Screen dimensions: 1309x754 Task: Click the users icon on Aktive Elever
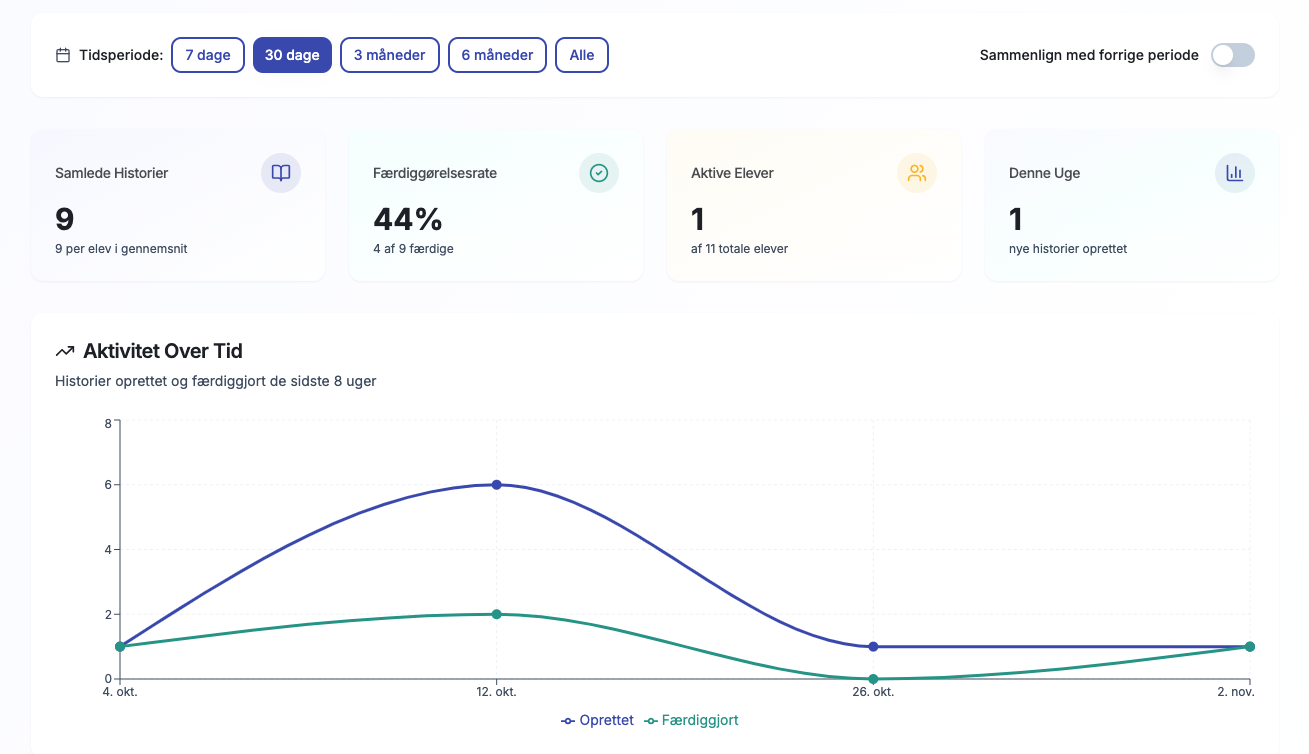tap(917, 173)
